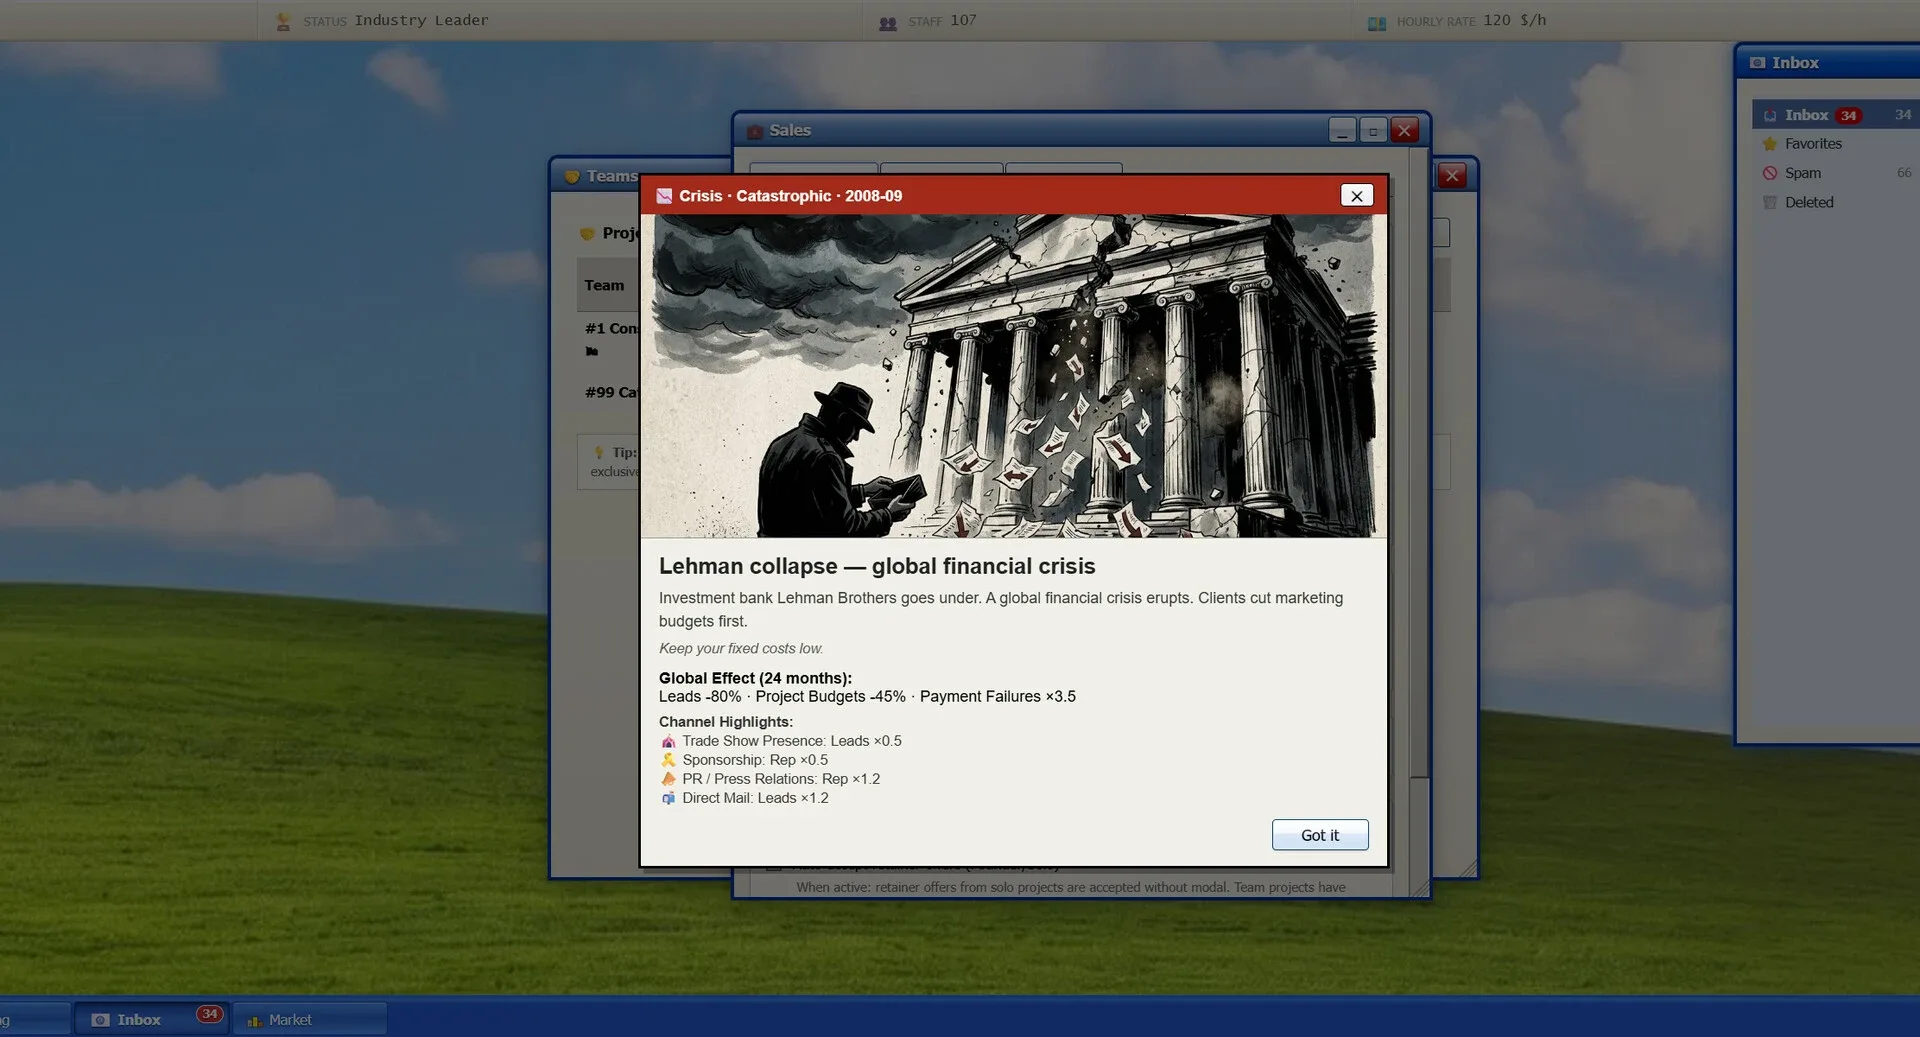Click the Status Industry Leader icon
The height and width of the screenshot is (1037, 1920).
tap(283, 21)
